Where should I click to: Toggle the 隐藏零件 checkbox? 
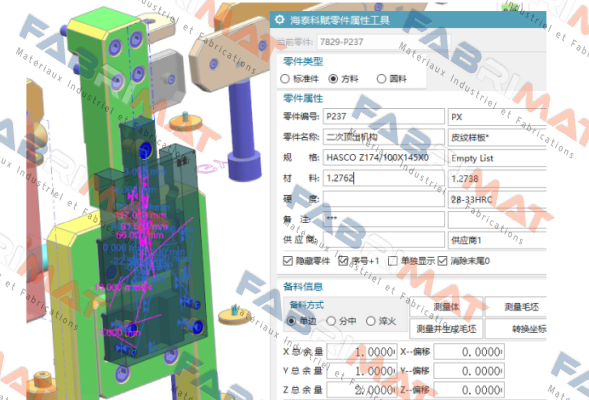(288, 261)
